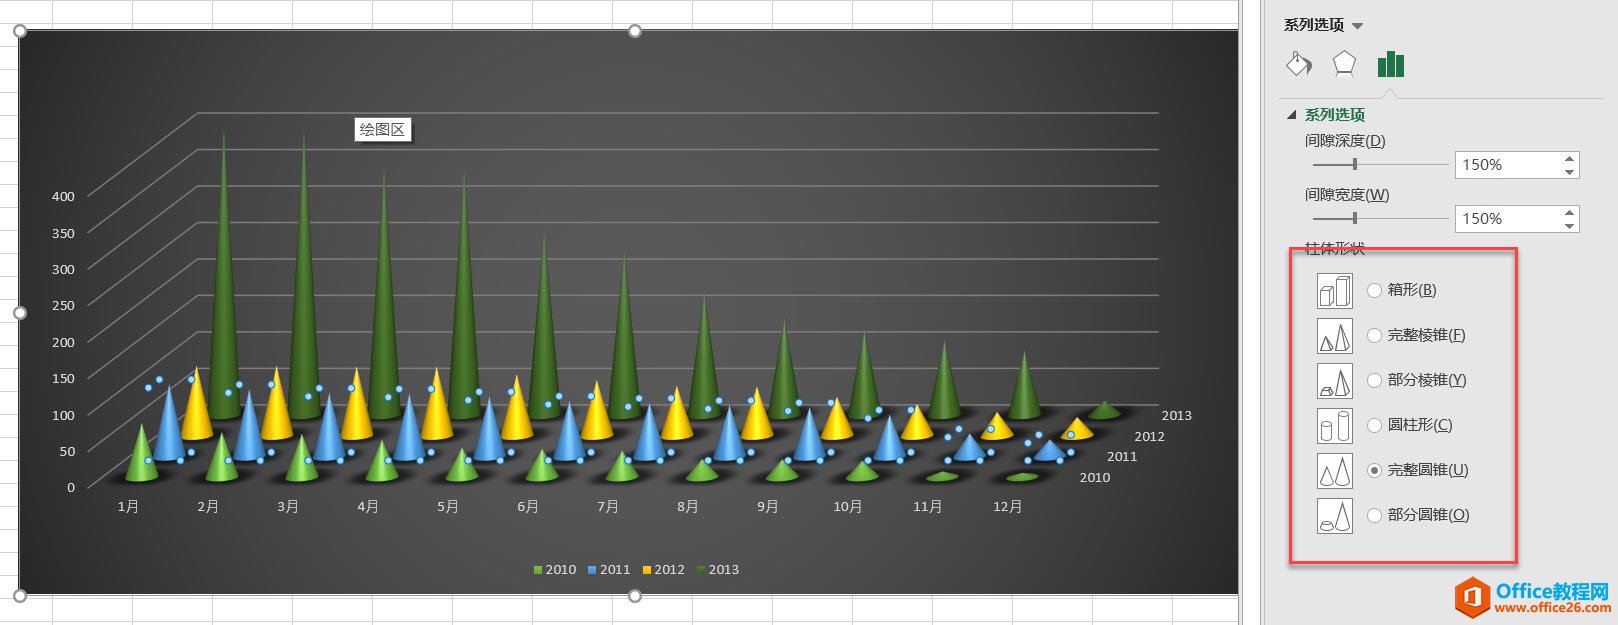Click the 2010 legend entry
Viewport: 1618px width, 625px height.
click(x=554, y=570)
